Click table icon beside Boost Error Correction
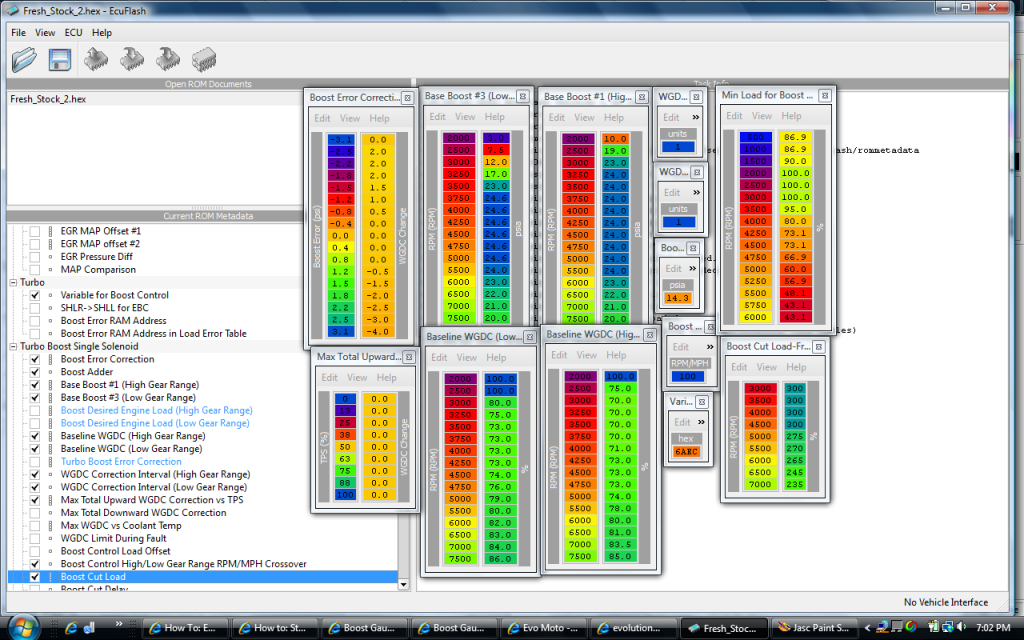The image size is (1024, 640). [x=50, y=359]
